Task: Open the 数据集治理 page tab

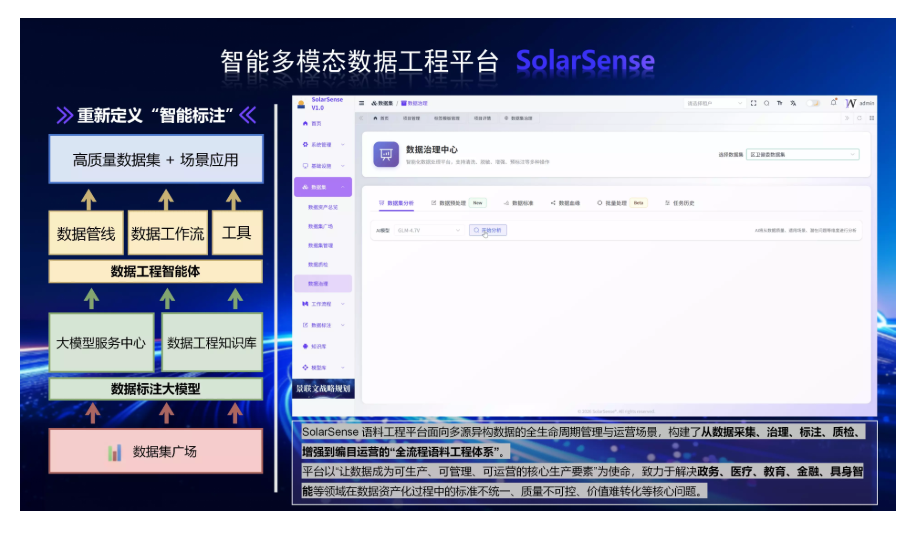Action: [519, 118]
